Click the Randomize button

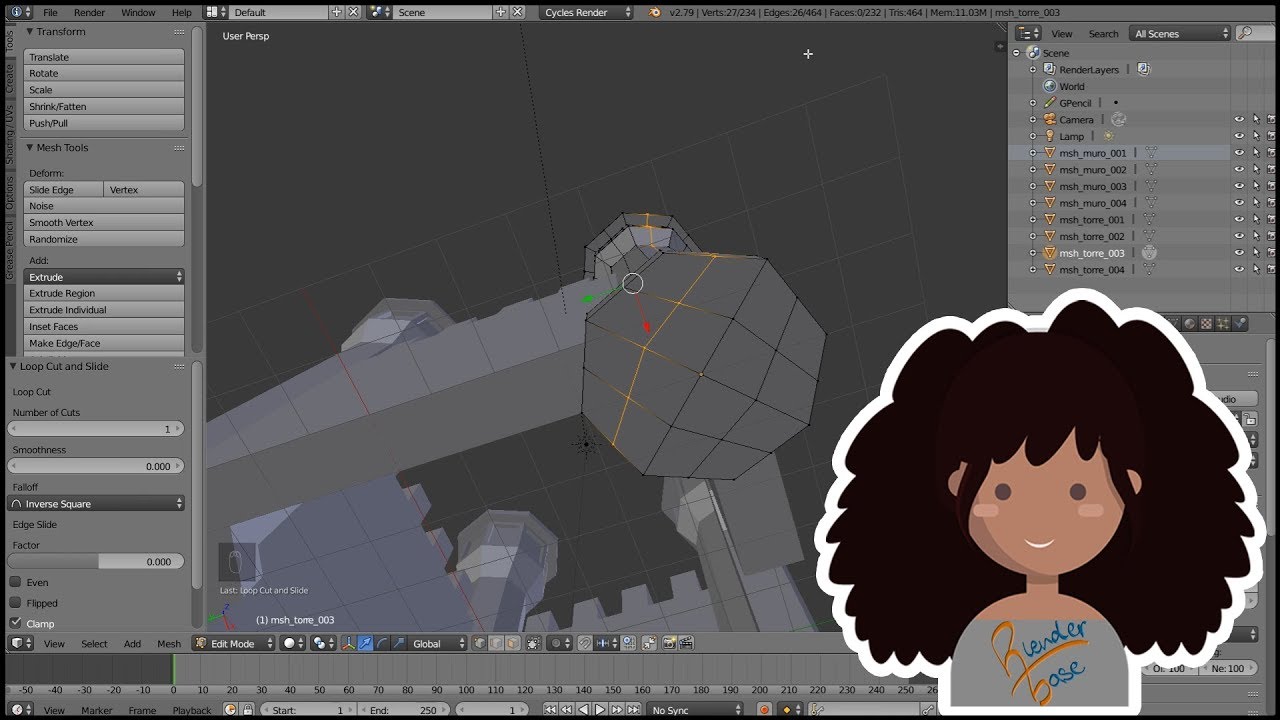[x=104, y=239]
